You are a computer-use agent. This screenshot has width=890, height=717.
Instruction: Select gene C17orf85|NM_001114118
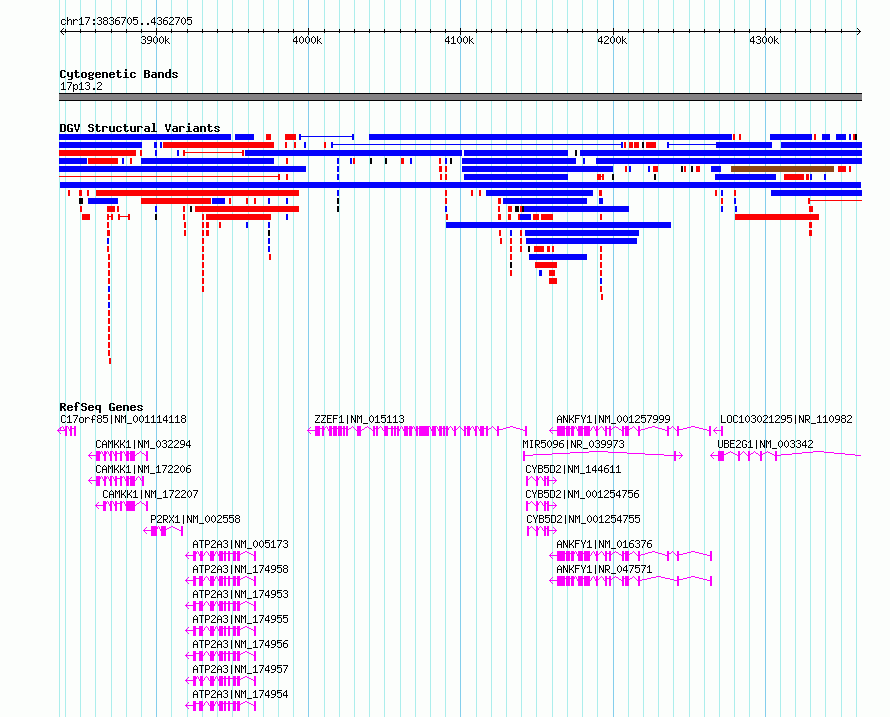click(x=123, y=419)
